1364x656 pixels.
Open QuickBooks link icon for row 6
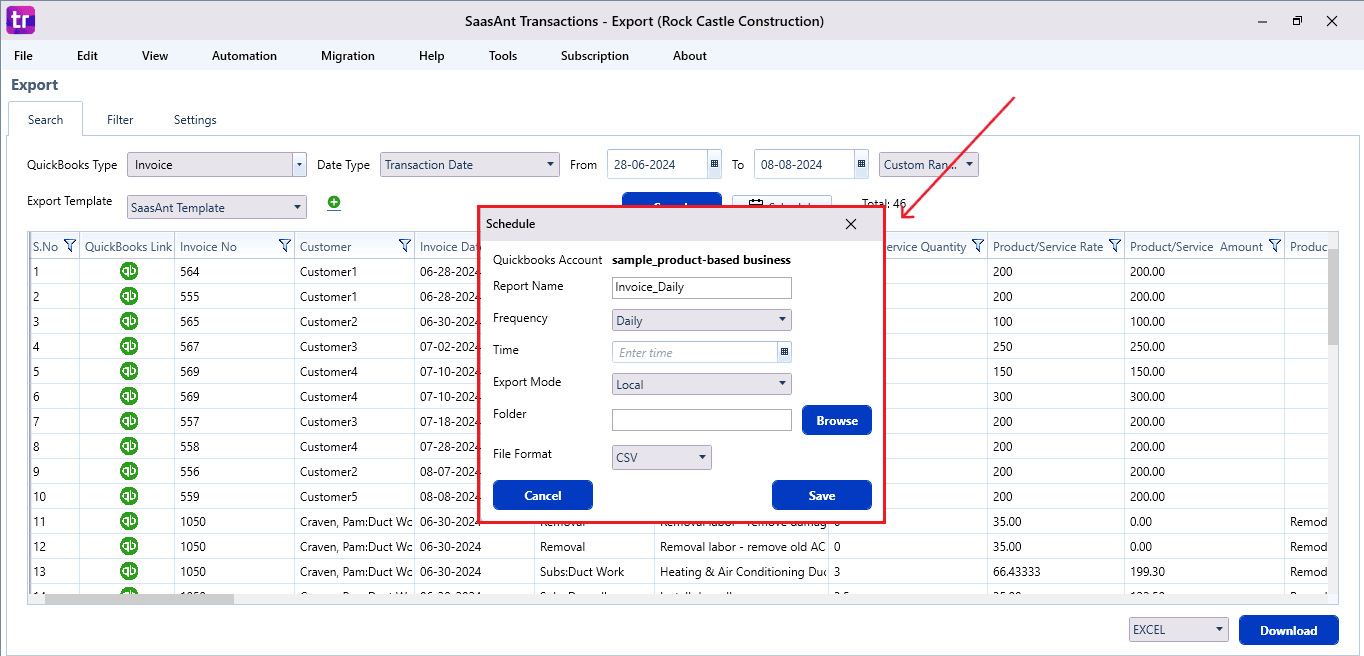pos(129,396)
